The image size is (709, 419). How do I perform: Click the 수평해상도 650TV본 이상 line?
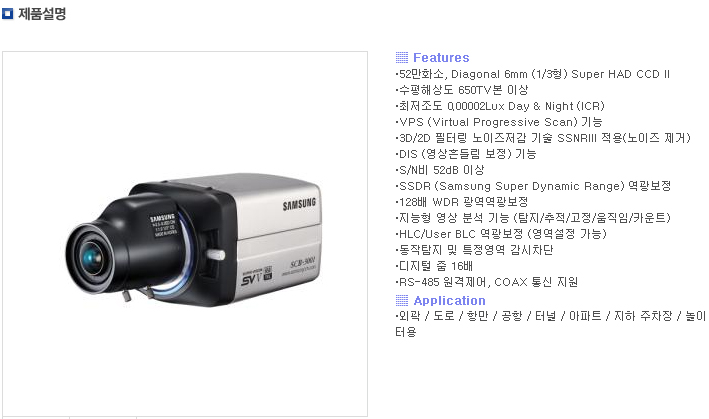pyautogui.click(x=462, y=90)
